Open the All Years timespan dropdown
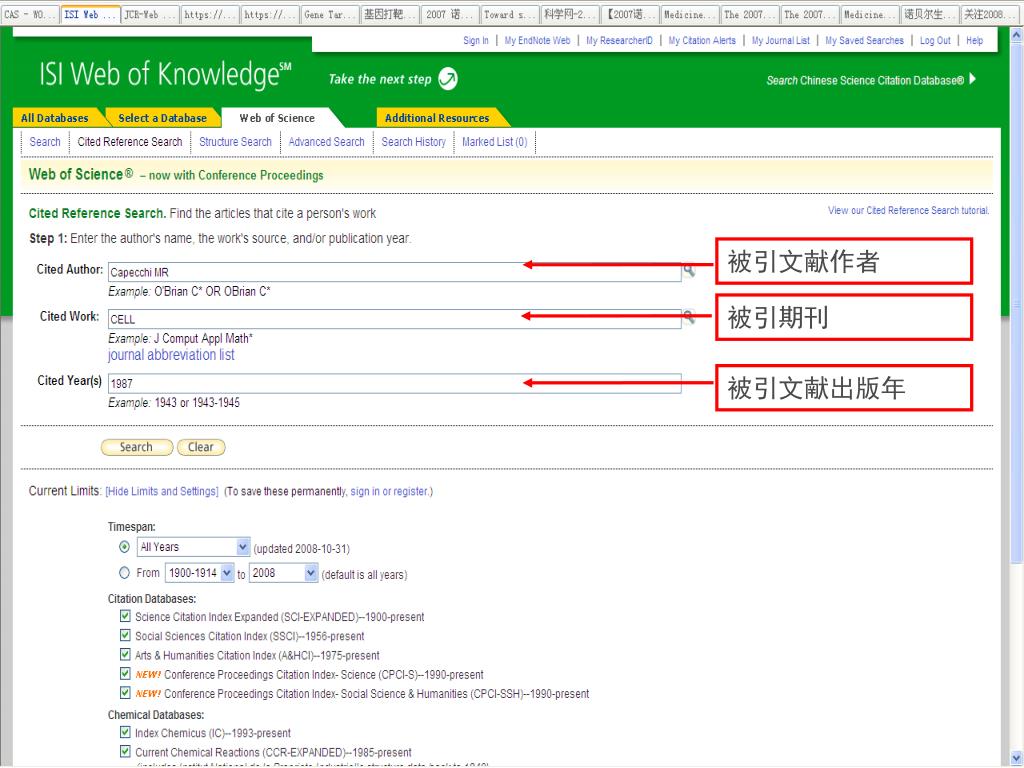 193,547
